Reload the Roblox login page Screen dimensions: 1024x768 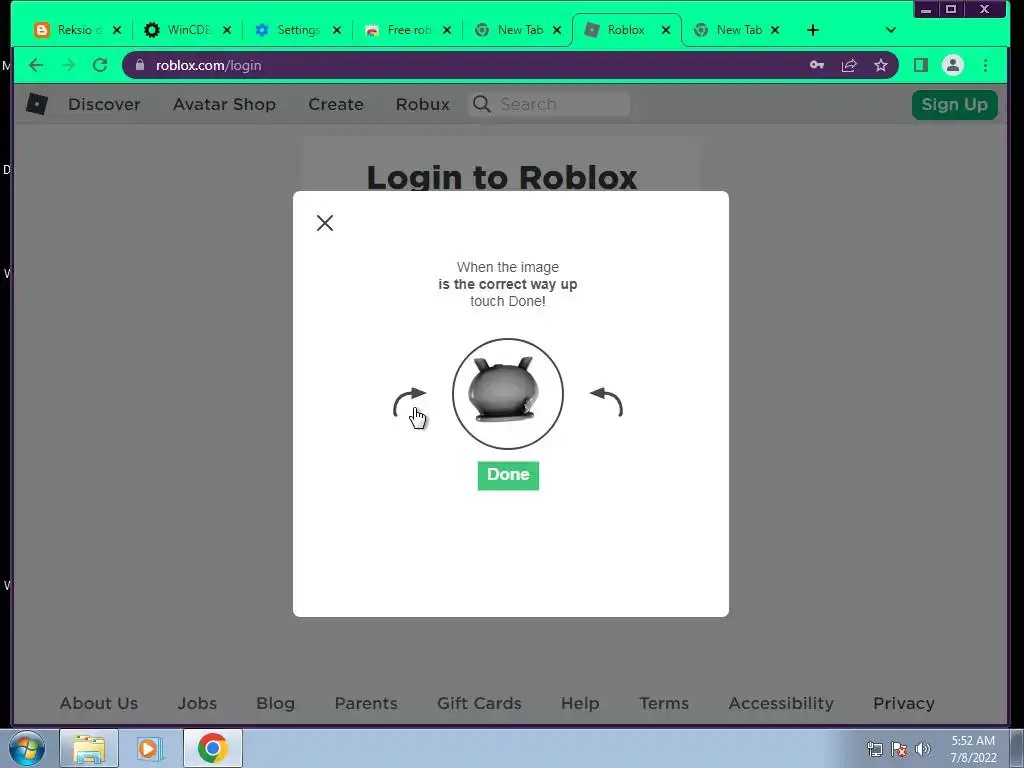[100, 65]
